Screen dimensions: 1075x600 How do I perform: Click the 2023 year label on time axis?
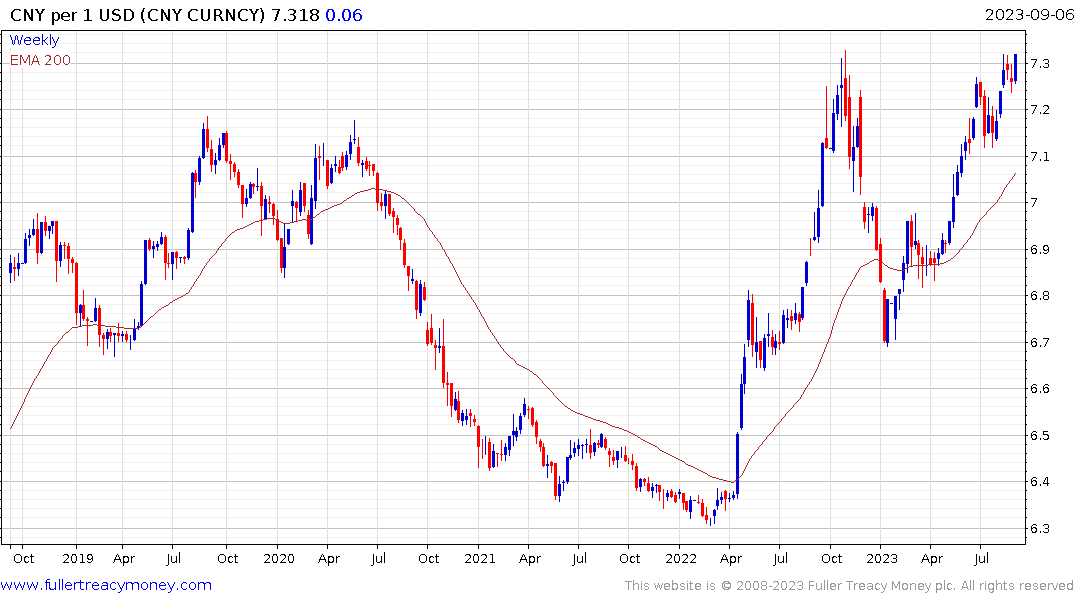point(882,558)
